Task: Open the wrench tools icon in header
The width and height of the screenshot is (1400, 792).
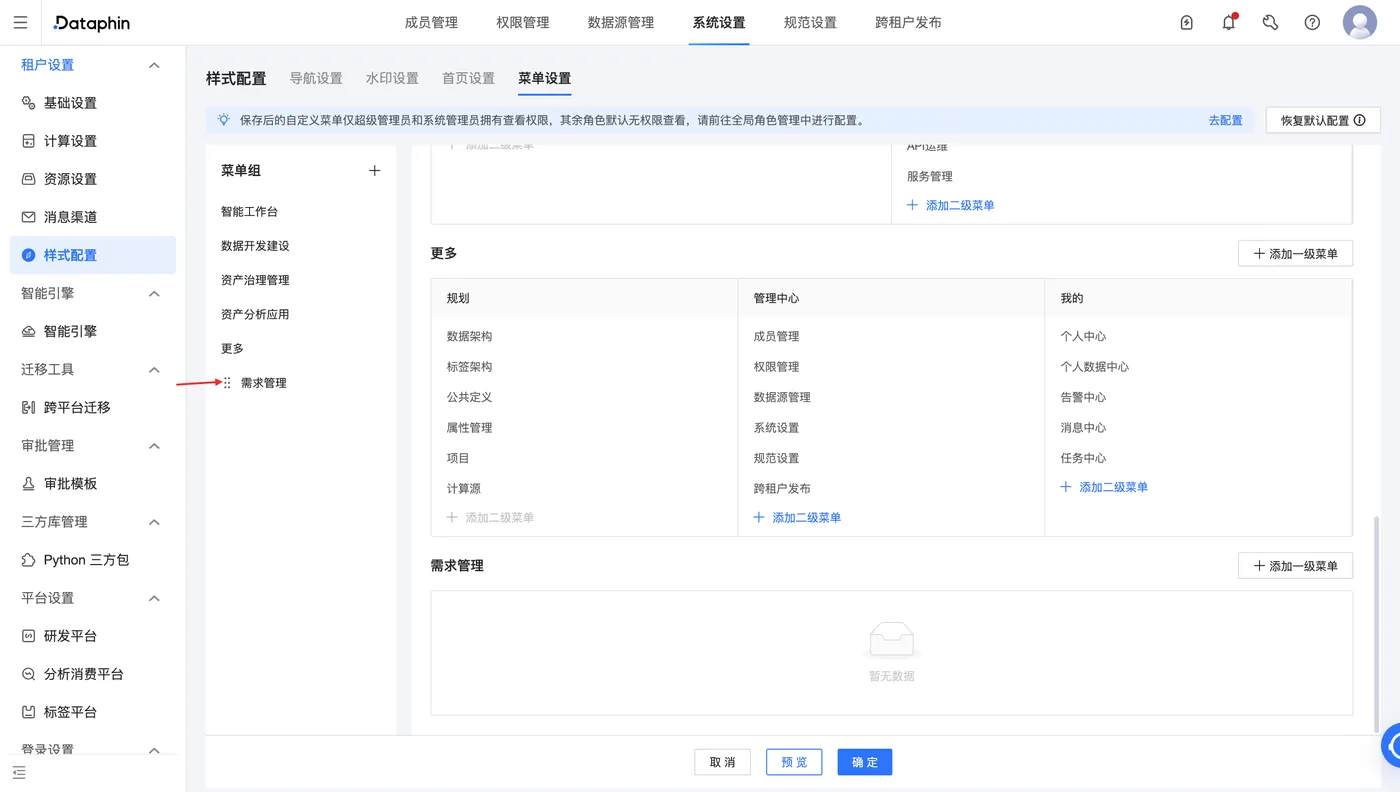Action: click(x=1270, y=23)
